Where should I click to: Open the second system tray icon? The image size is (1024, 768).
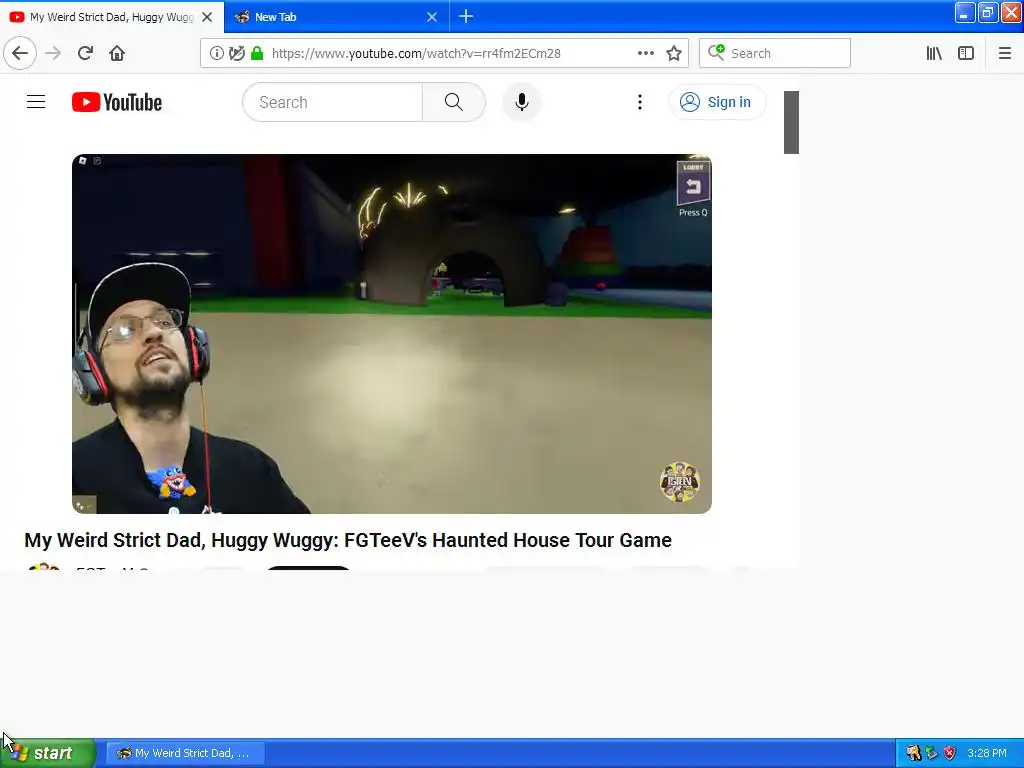pyautogui.click(x=931, y=753)
